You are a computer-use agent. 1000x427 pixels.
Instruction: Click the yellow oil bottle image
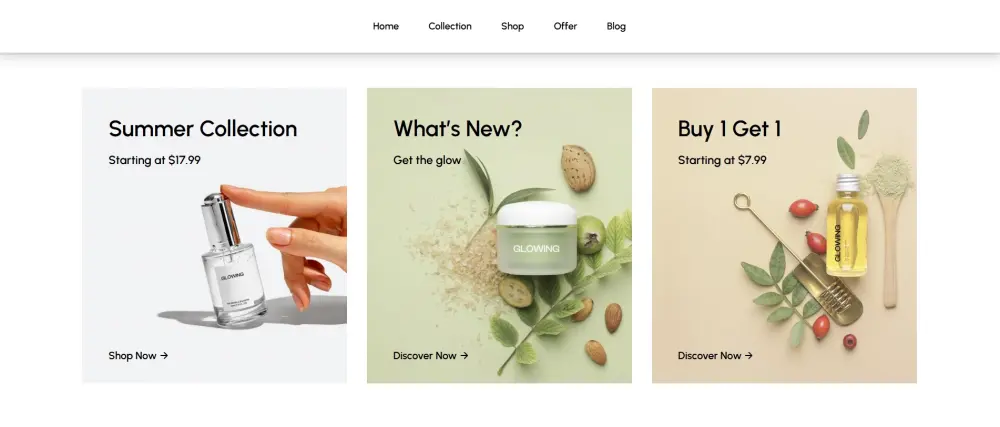[x=847, y=225]
